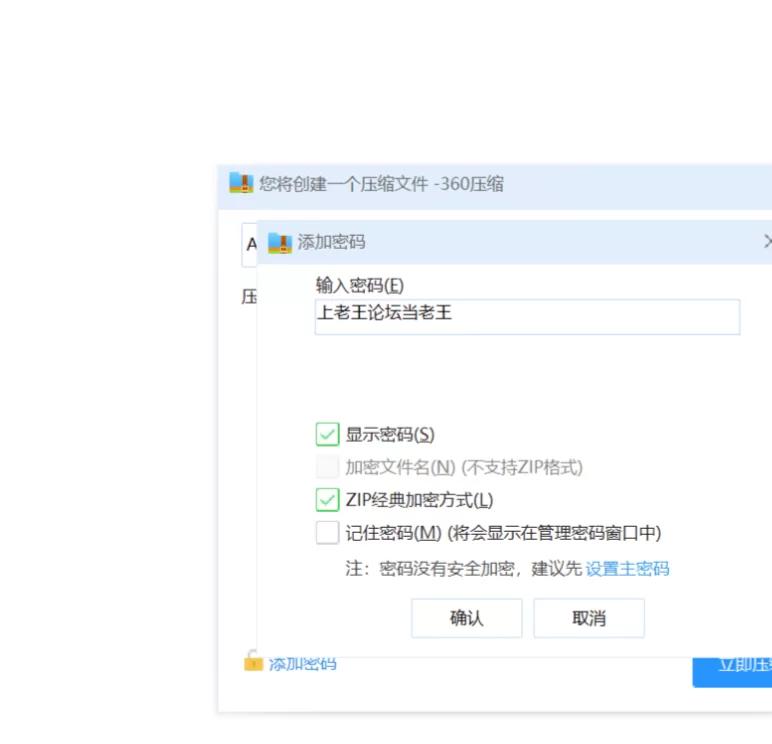Click into the 输入密码 password field

(527, 317)
